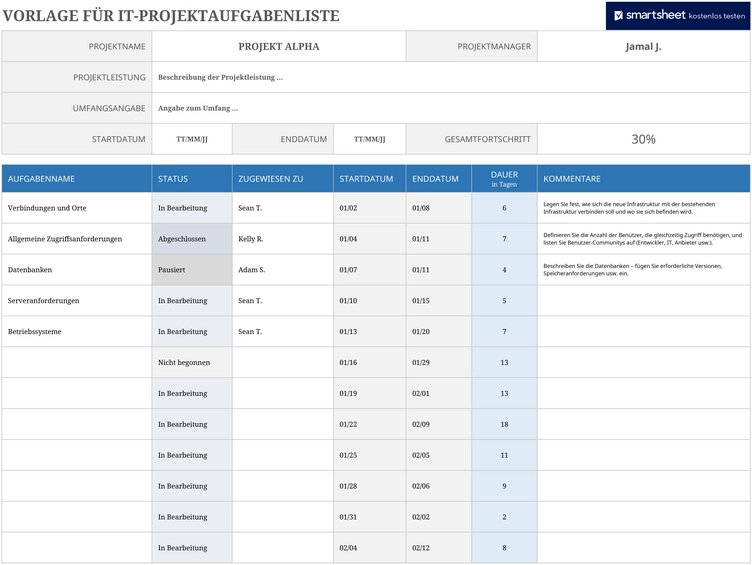Select the 30% Gesamtfortschritt value
The width and height of the screenshot is (752, 565).
point(643,139)
